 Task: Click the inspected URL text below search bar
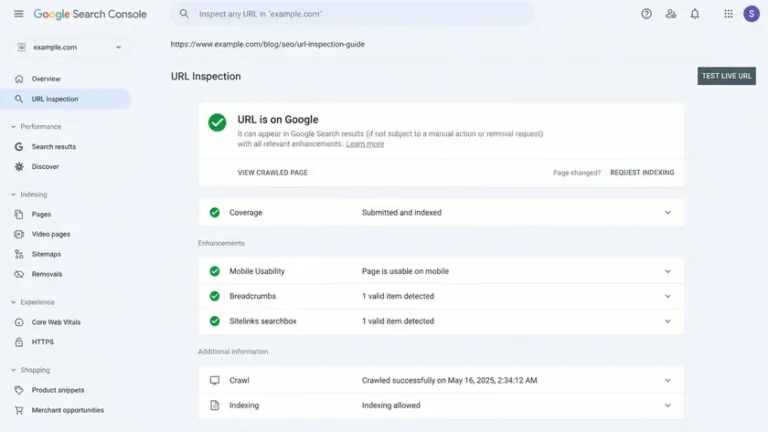click(x=267, y=44)
